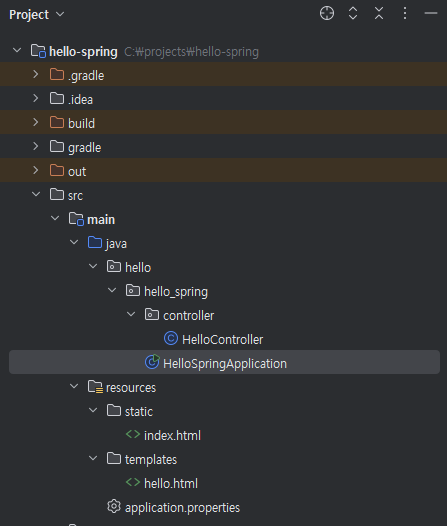Select the src folder label
Viewport: 447px width, 526px height.
click(75, 196)
